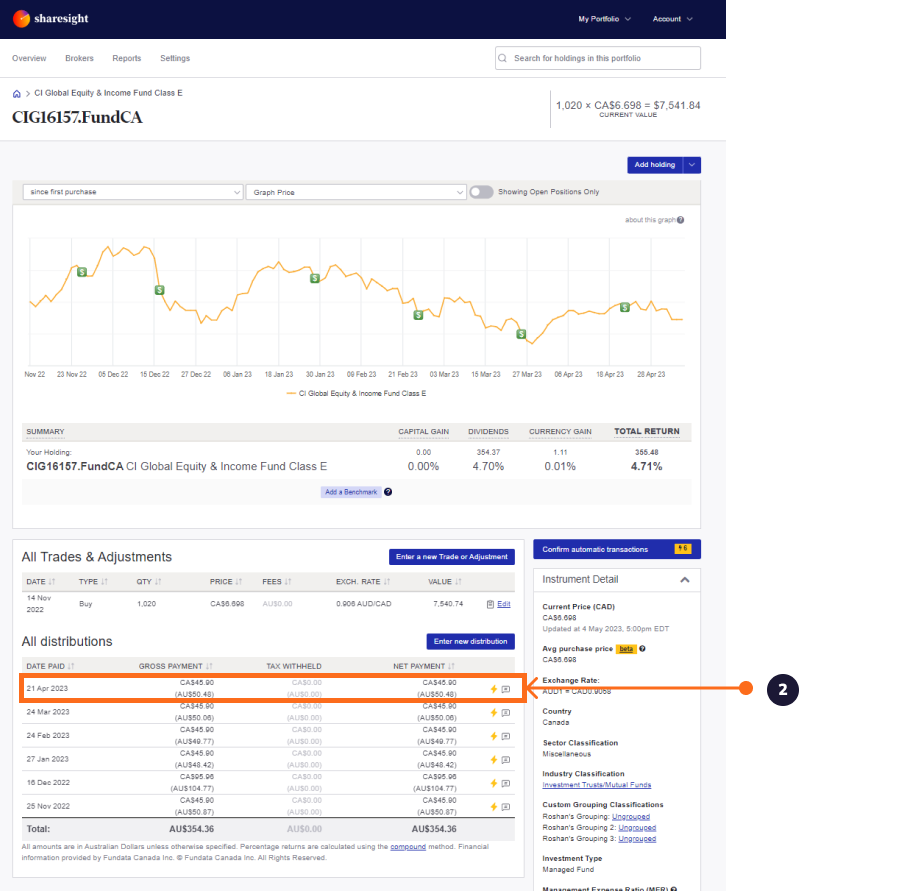Click the Add holding button

tap(655, 165)
